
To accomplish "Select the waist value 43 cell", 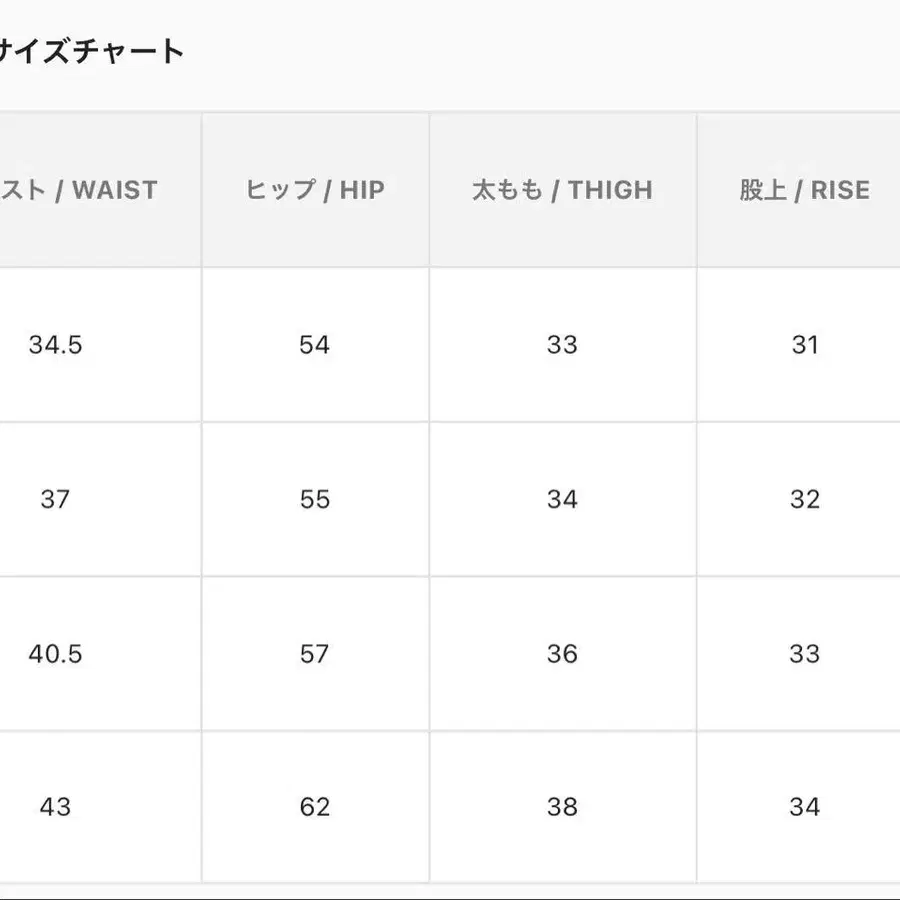I will point(56,807).
